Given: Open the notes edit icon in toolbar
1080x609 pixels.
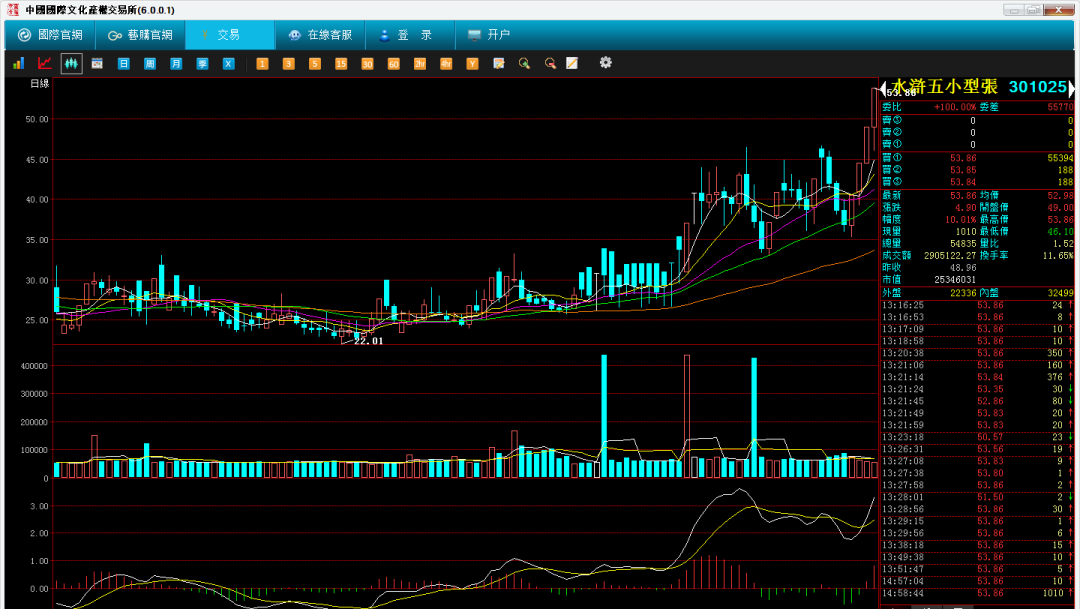Looking at the screenshot, I should [499, 63].
